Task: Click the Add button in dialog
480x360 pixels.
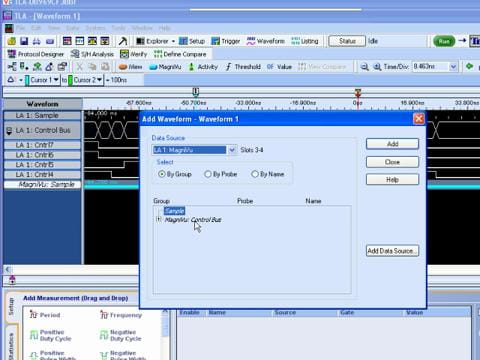Action: click(392, 144)
